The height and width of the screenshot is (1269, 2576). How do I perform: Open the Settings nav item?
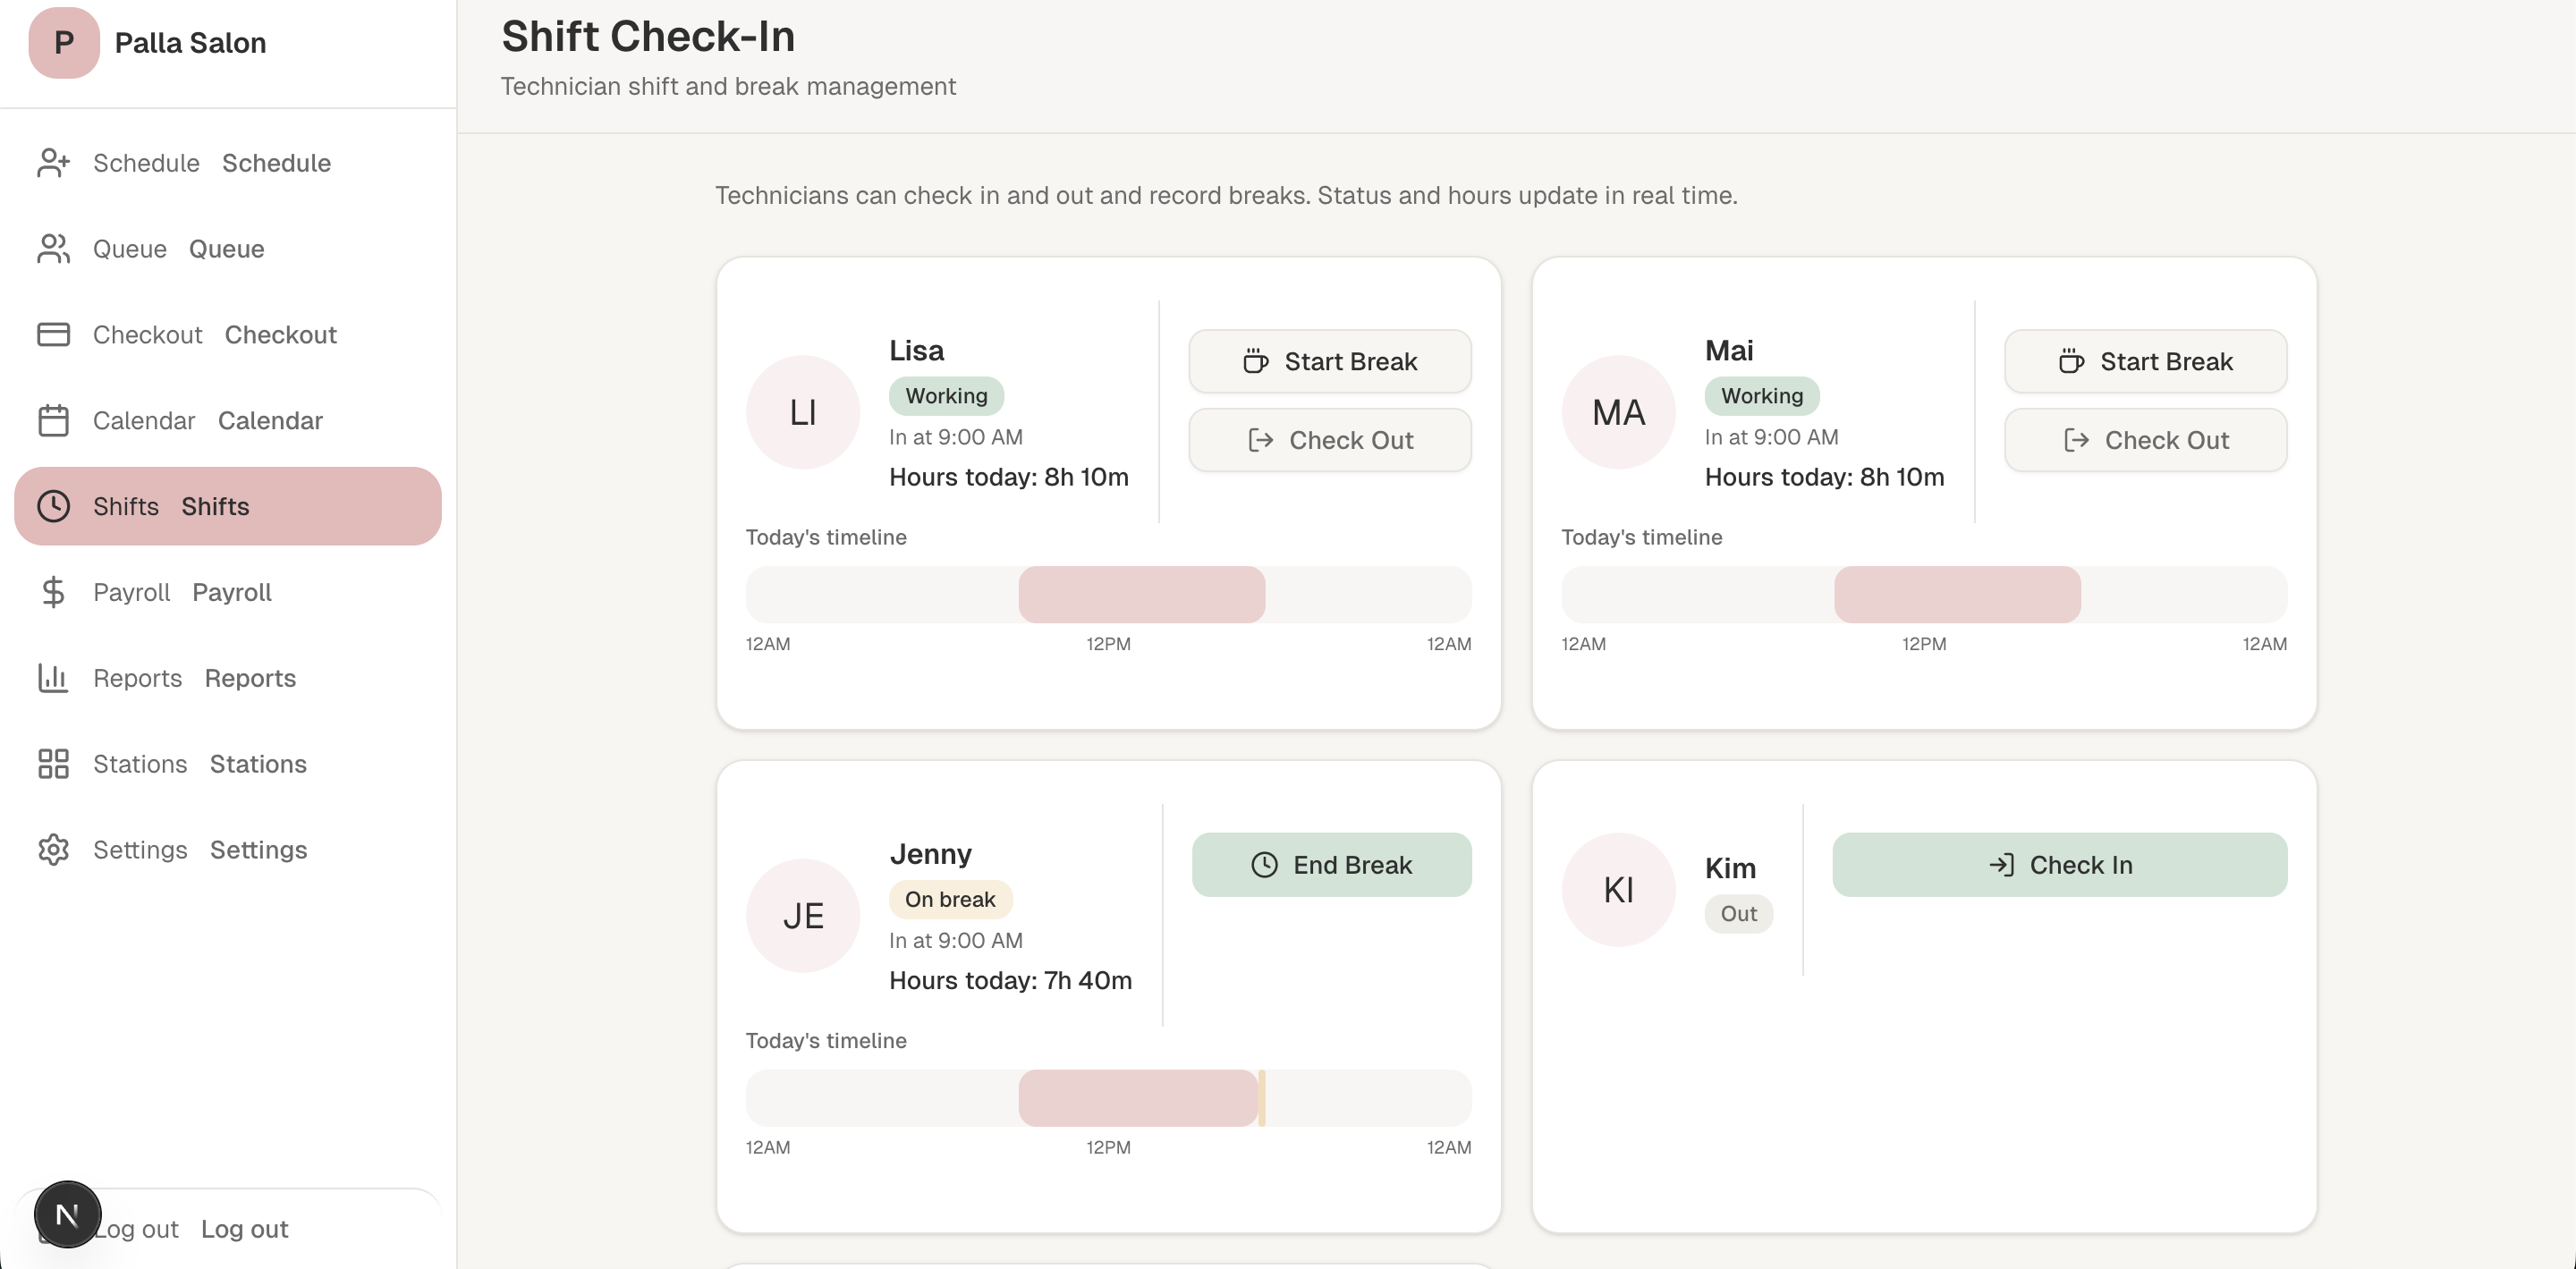point(228,851)
